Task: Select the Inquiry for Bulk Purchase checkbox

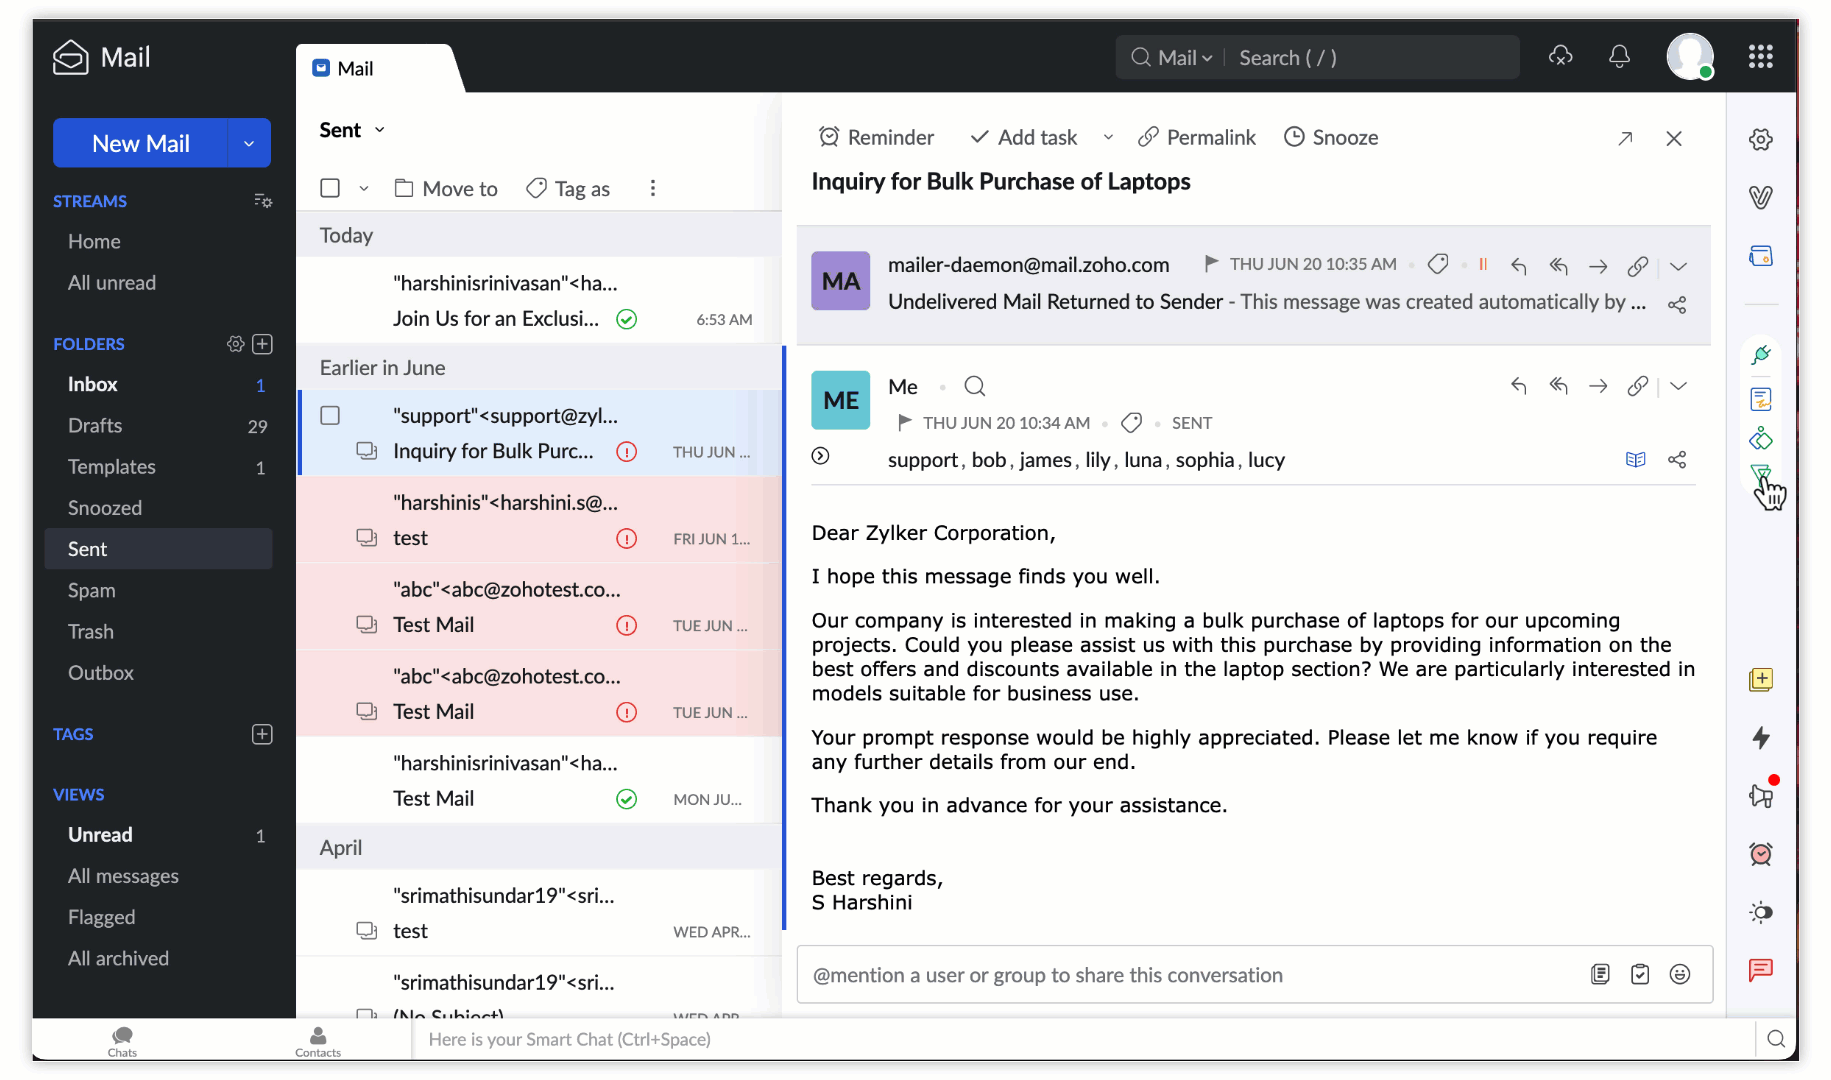Action: click(330, 415)
